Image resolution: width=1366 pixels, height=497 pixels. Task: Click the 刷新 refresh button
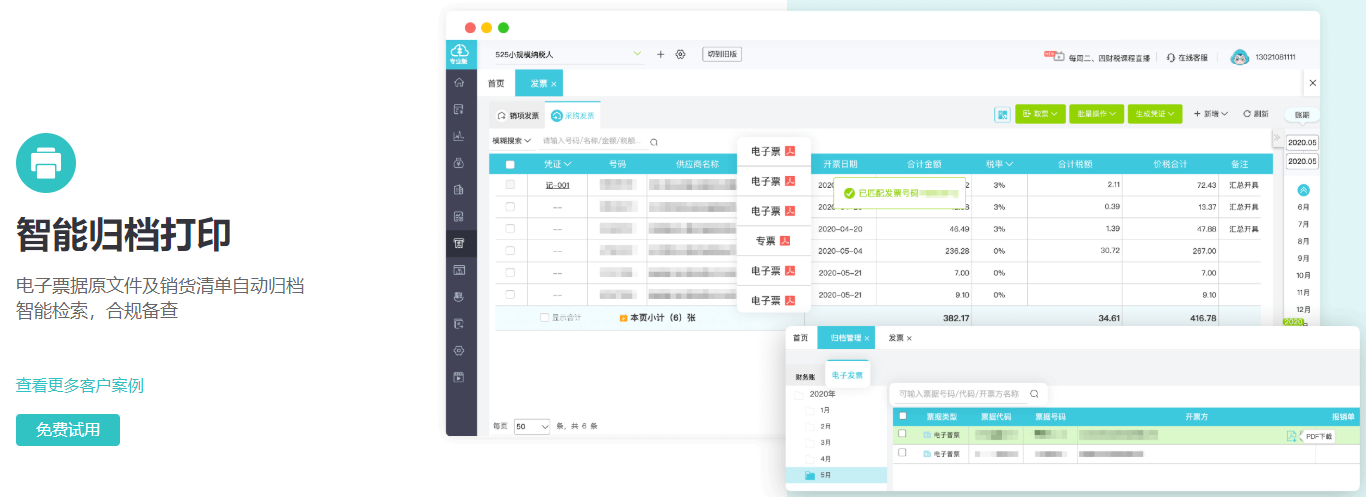click(x=1255, y=114)
